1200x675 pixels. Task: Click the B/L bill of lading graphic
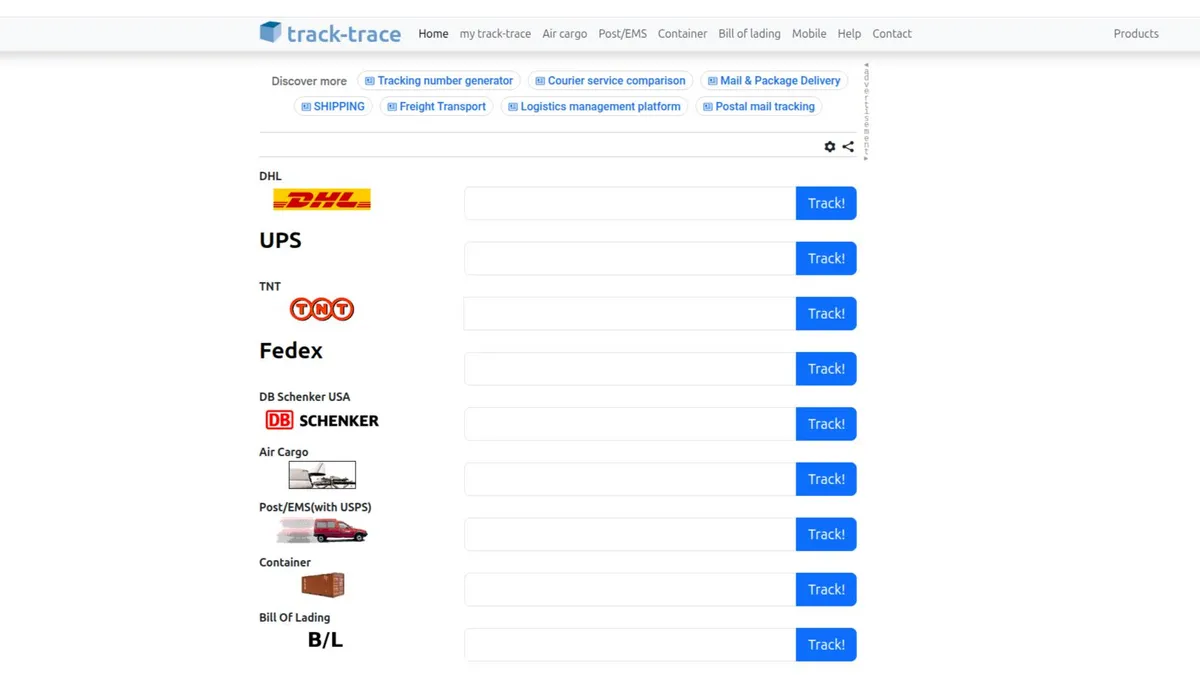pos(325,640)
